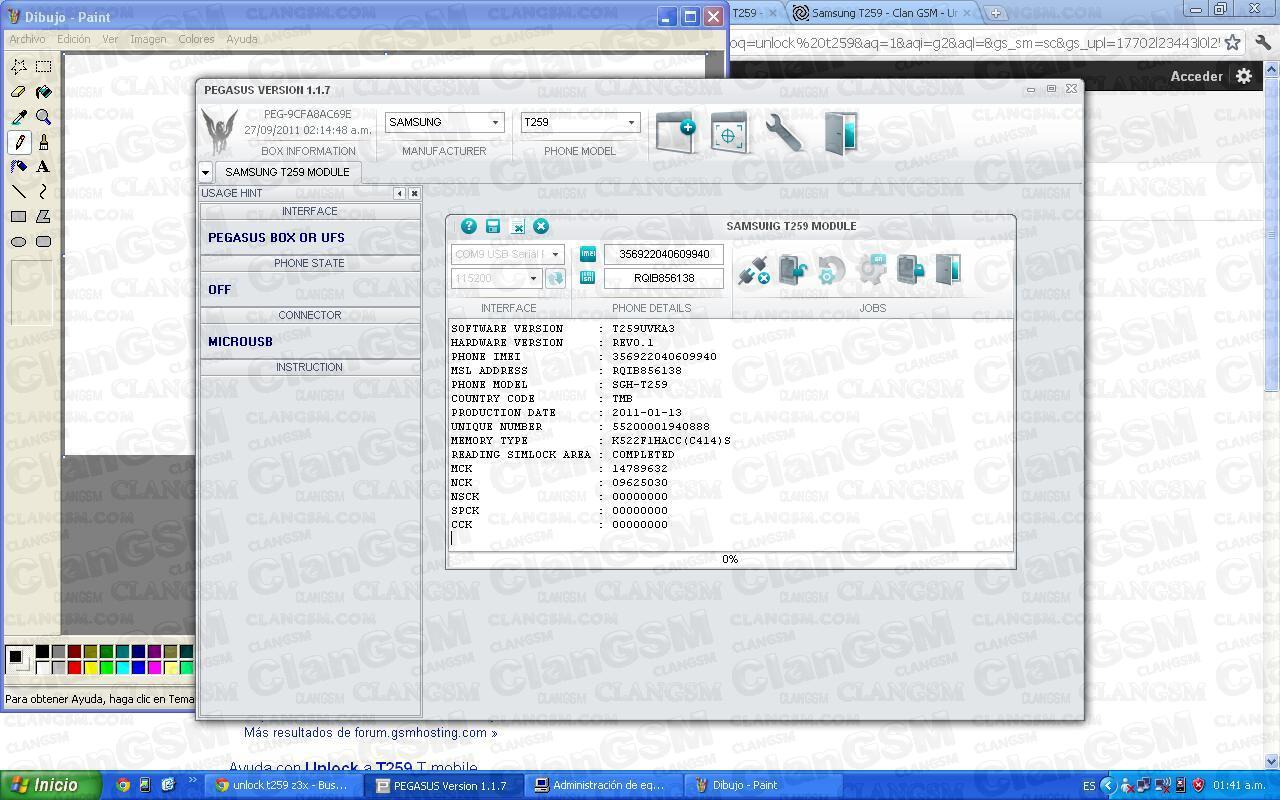Open the T259 phone model dropdown
This screenshot has width=1280, height=800.
[631, 122]
